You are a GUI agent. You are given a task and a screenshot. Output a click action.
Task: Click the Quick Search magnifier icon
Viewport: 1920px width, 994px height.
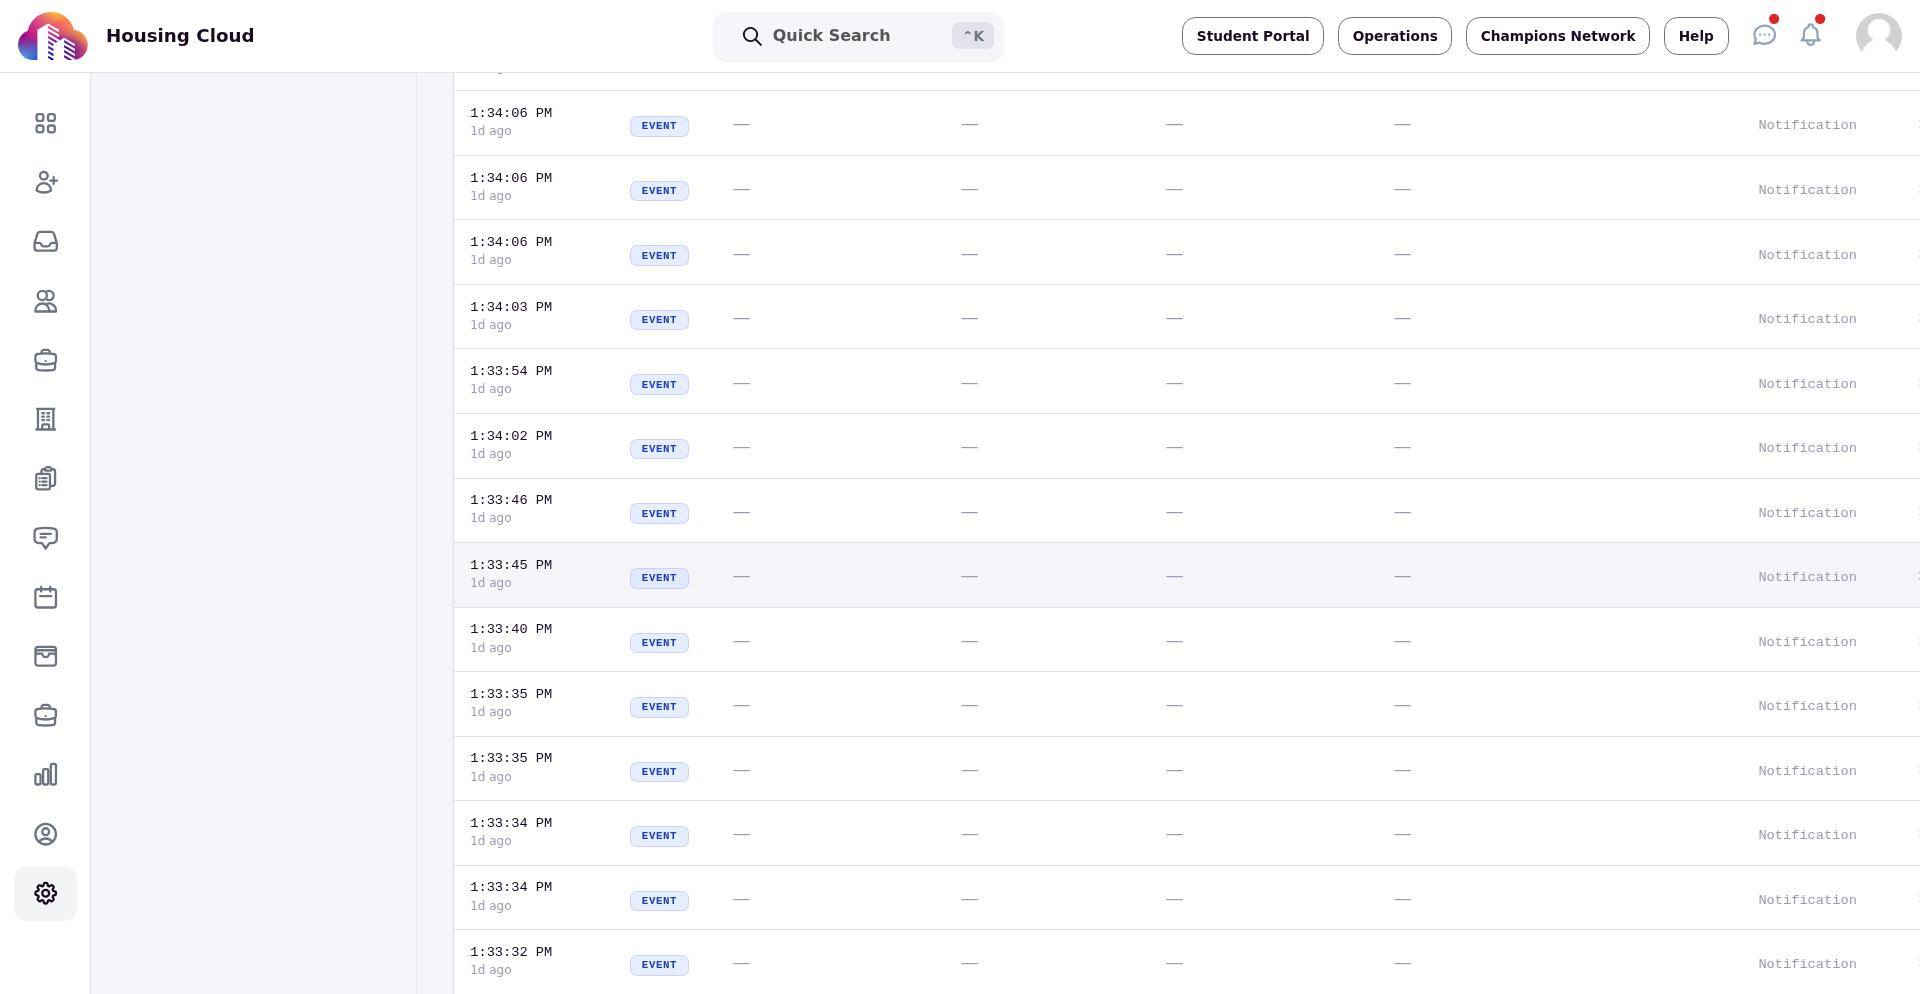coord(752,36)
